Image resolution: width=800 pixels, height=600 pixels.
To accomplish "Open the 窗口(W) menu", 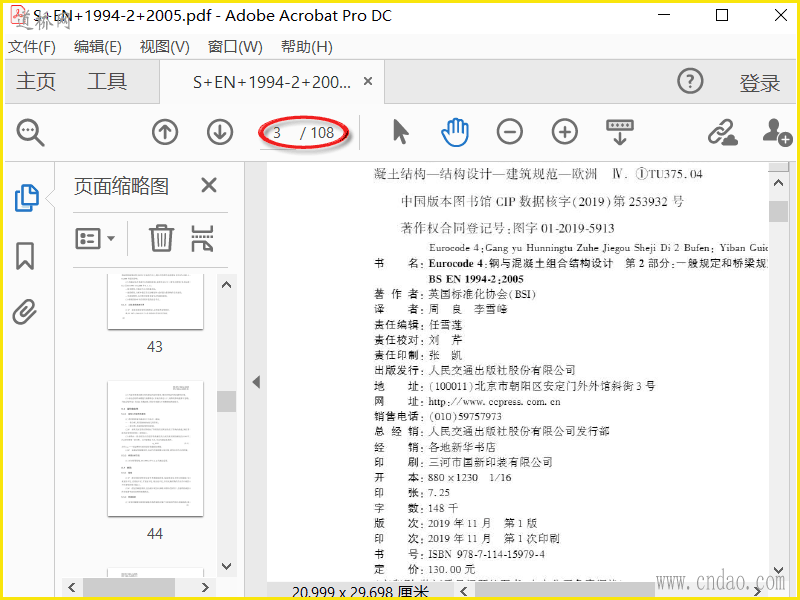I will 235,47.
